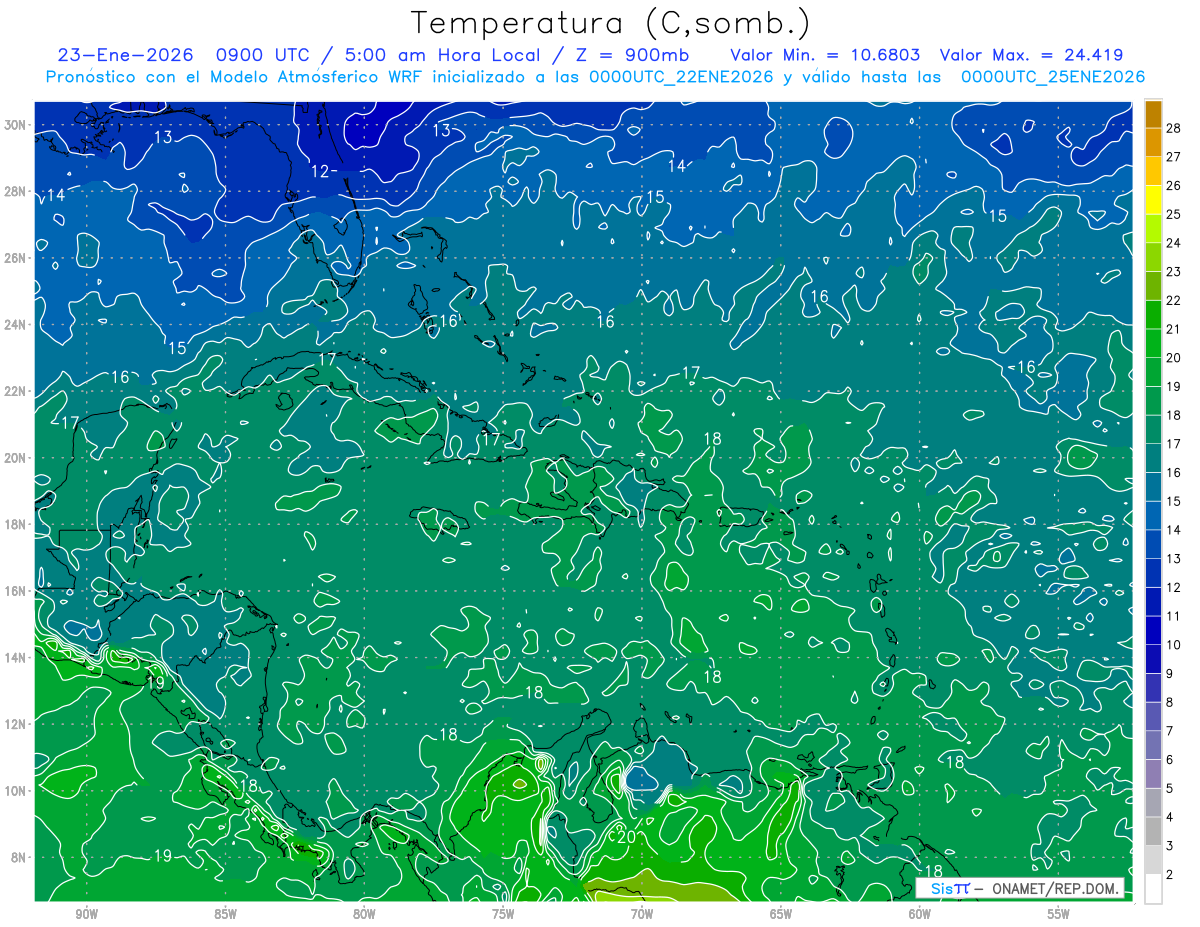Image resolution: width=1200 pixels, height=927 pixels.
Task: Click the 10N latitude axis label
Action: pyautogui.click(x=17, y=791)
